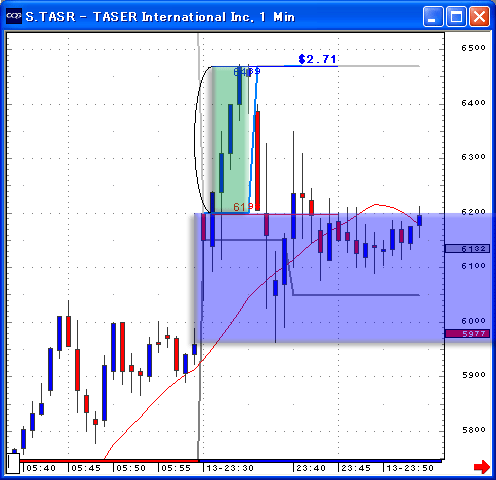Click the 6300 price scale label
This screenshot has height=480, width=496.
pyautogui.click(x=473, y=157)
